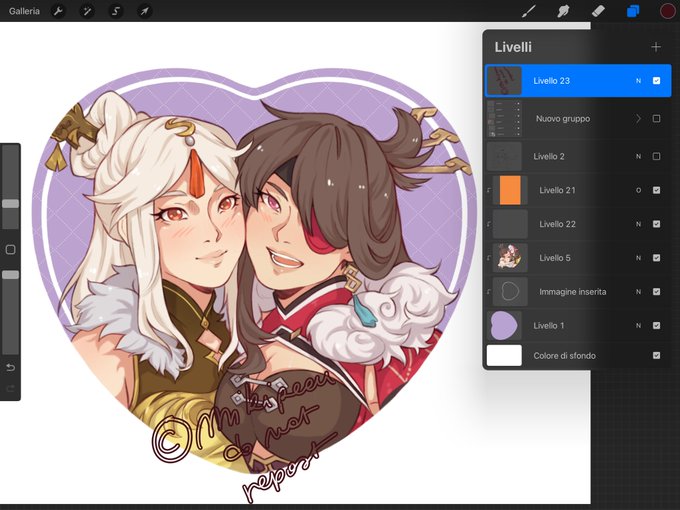Toggle Colore di sfondo visibility
This screenshot has width=680, height=510.
point(657,356)
